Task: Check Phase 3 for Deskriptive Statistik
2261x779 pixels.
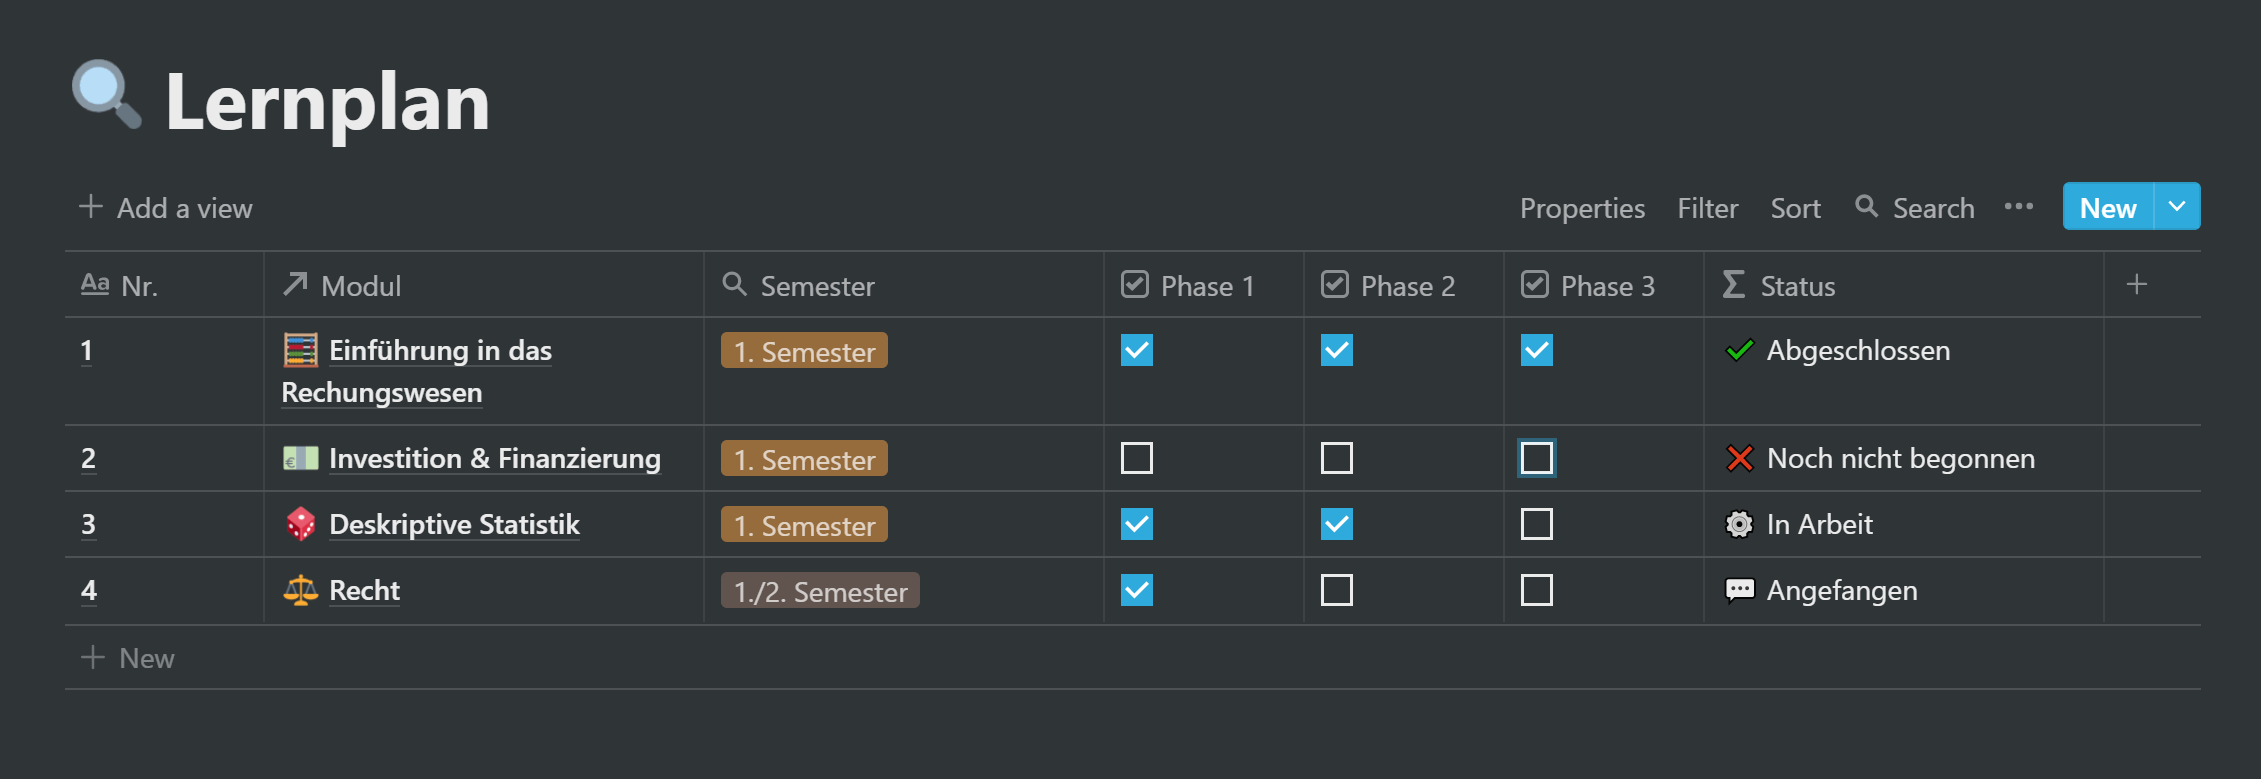Action: coord(1537,525)
